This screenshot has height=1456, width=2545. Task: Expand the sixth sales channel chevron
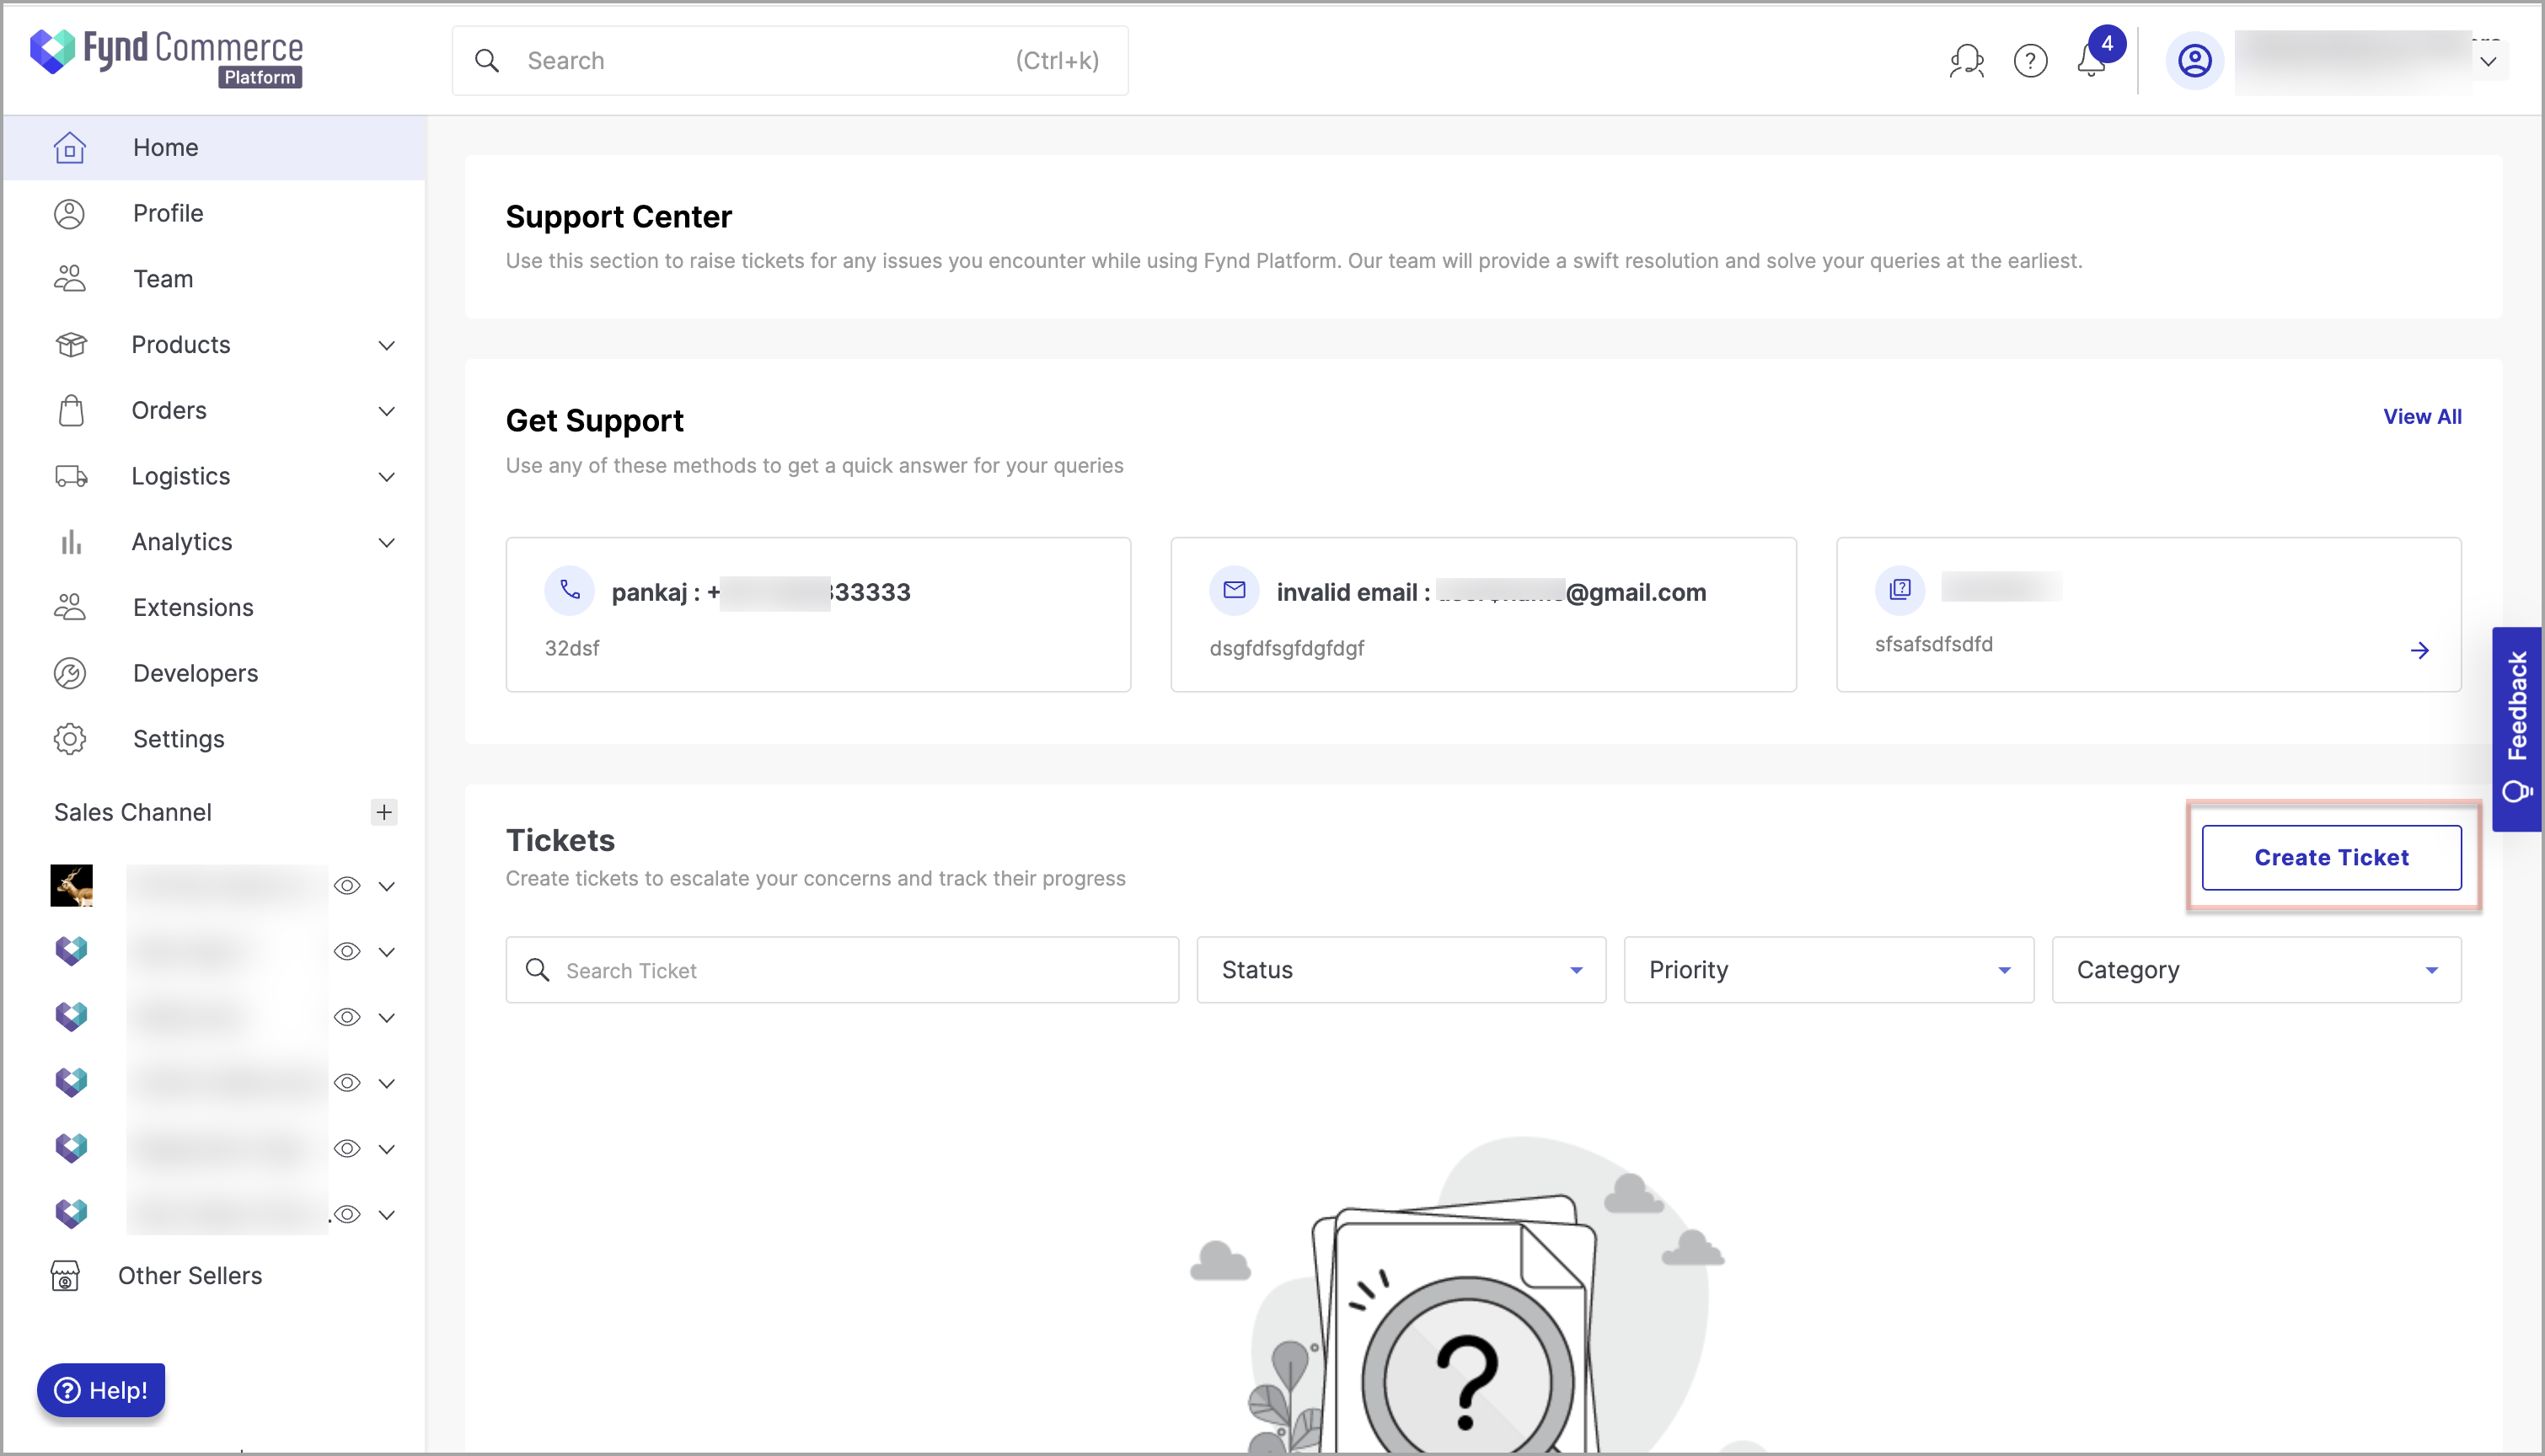[387, 1215]
